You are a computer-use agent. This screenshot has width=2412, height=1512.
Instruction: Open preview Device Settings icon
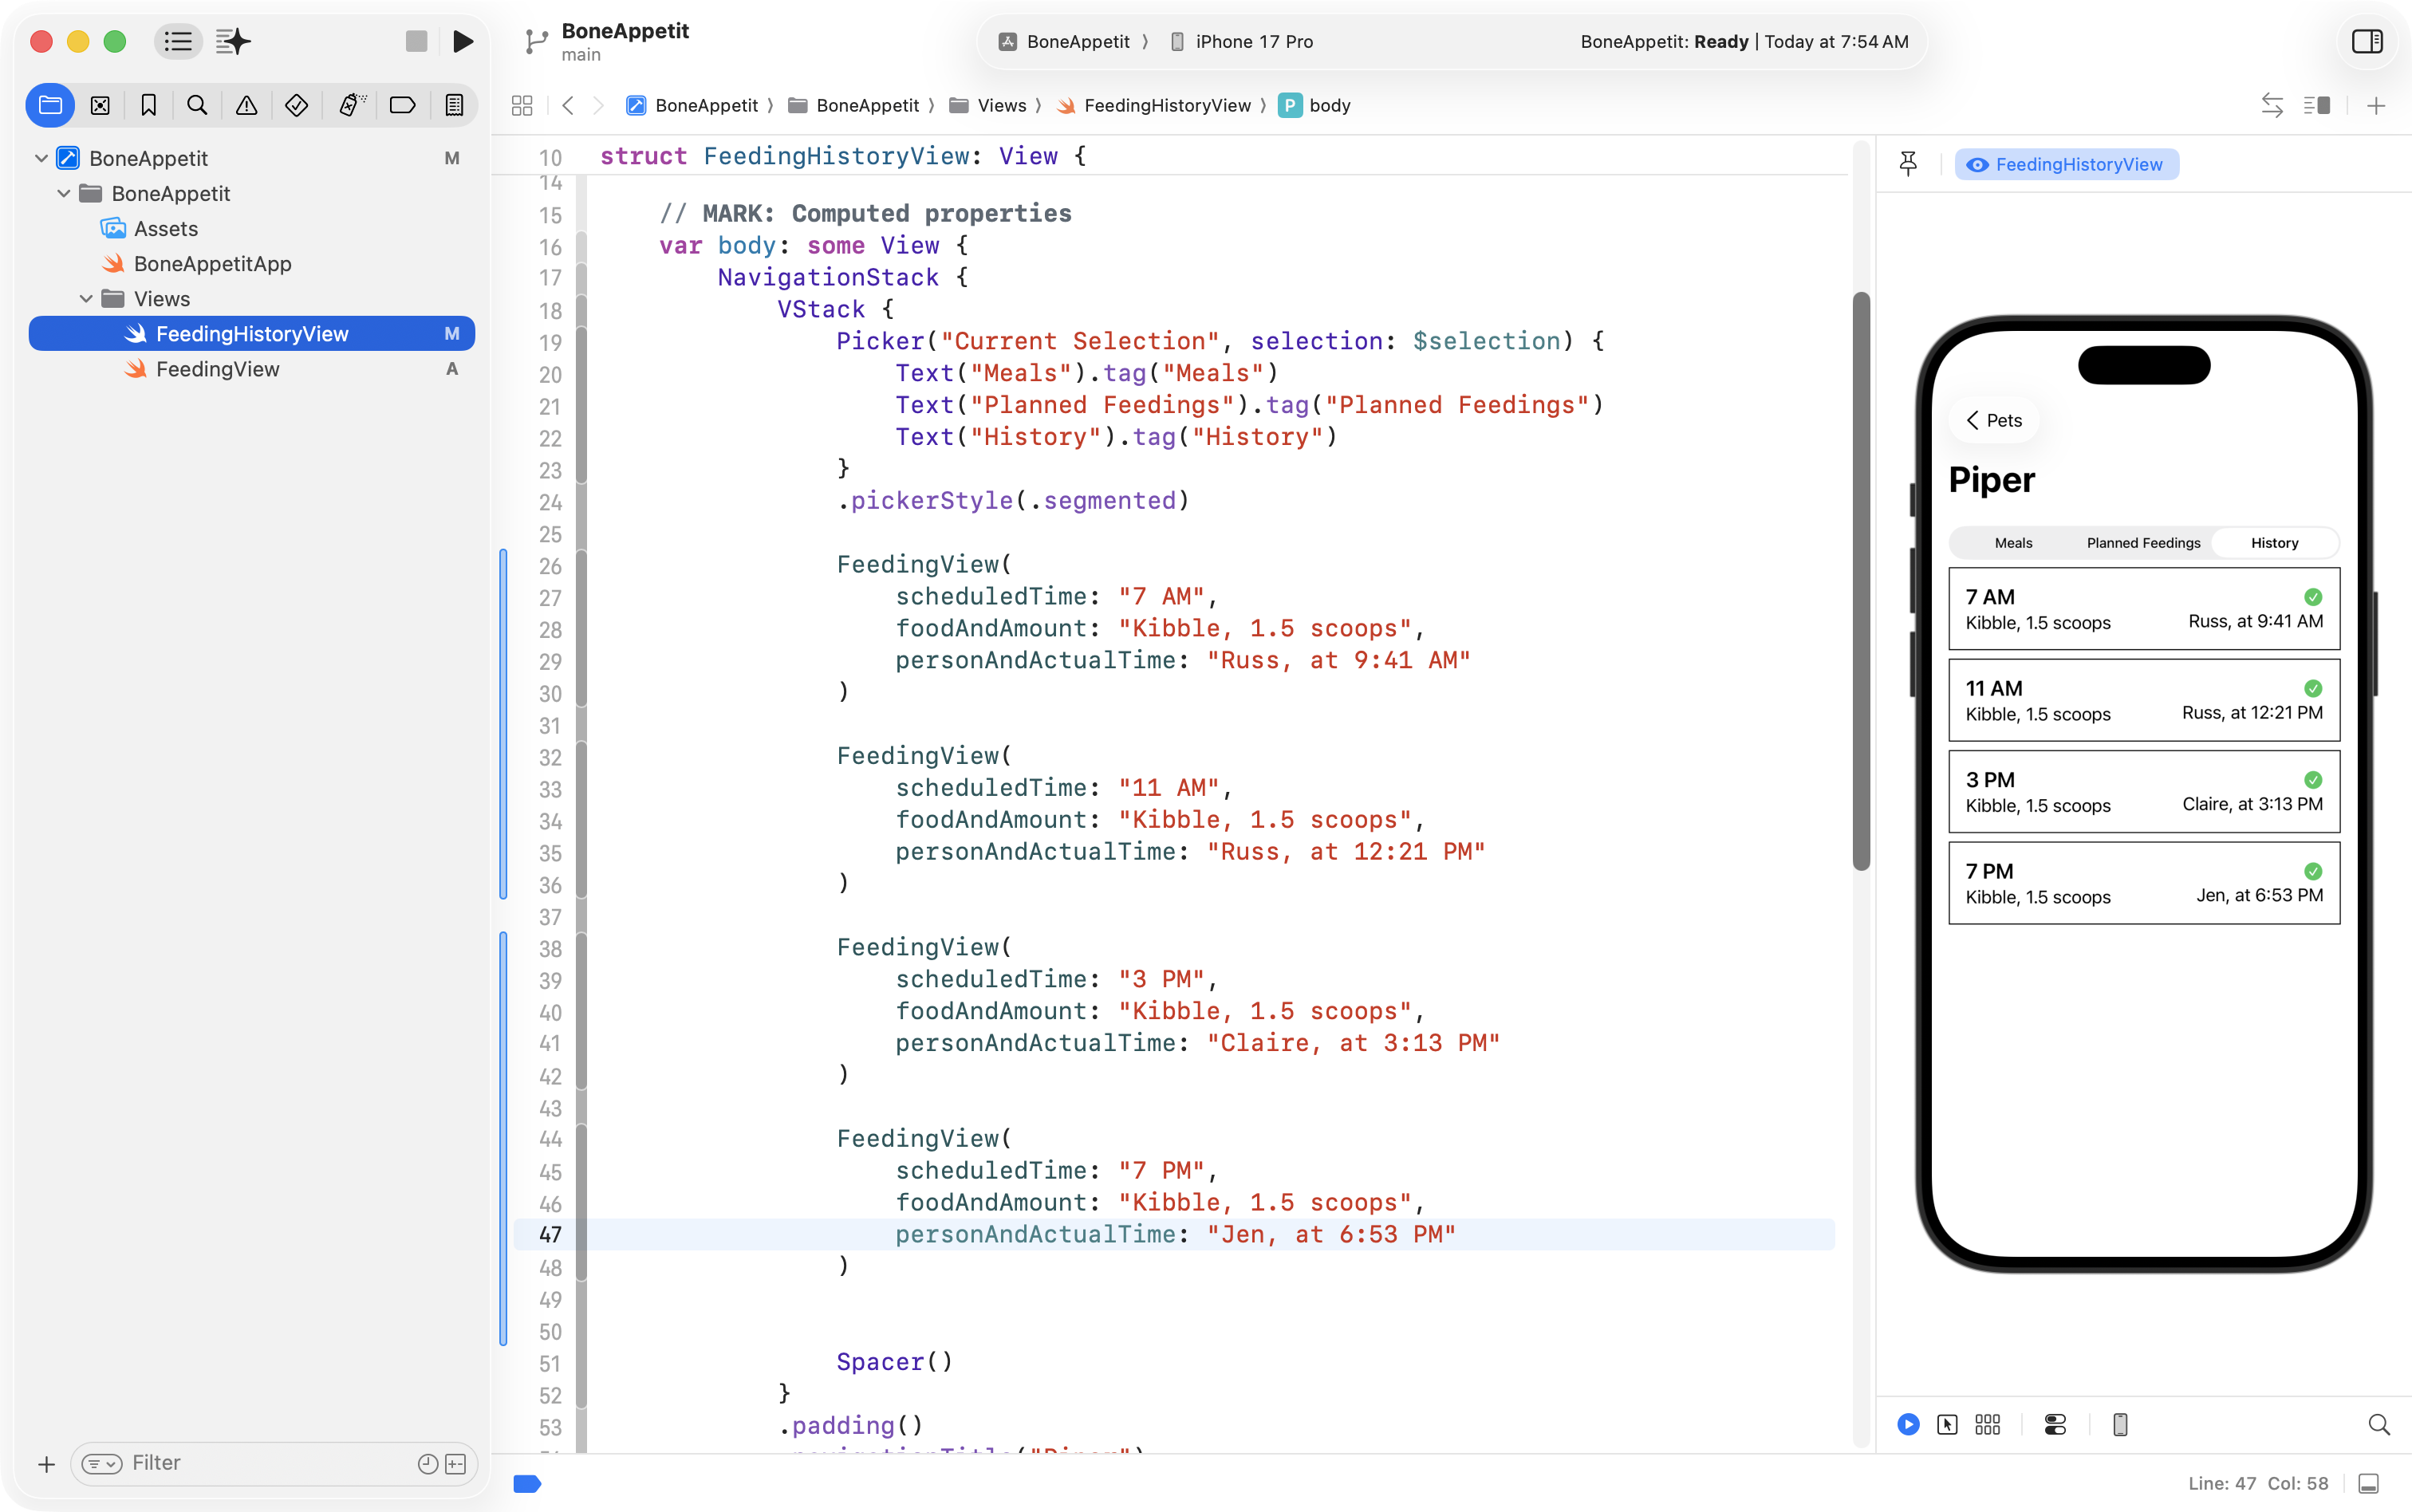point(2055,1424)
